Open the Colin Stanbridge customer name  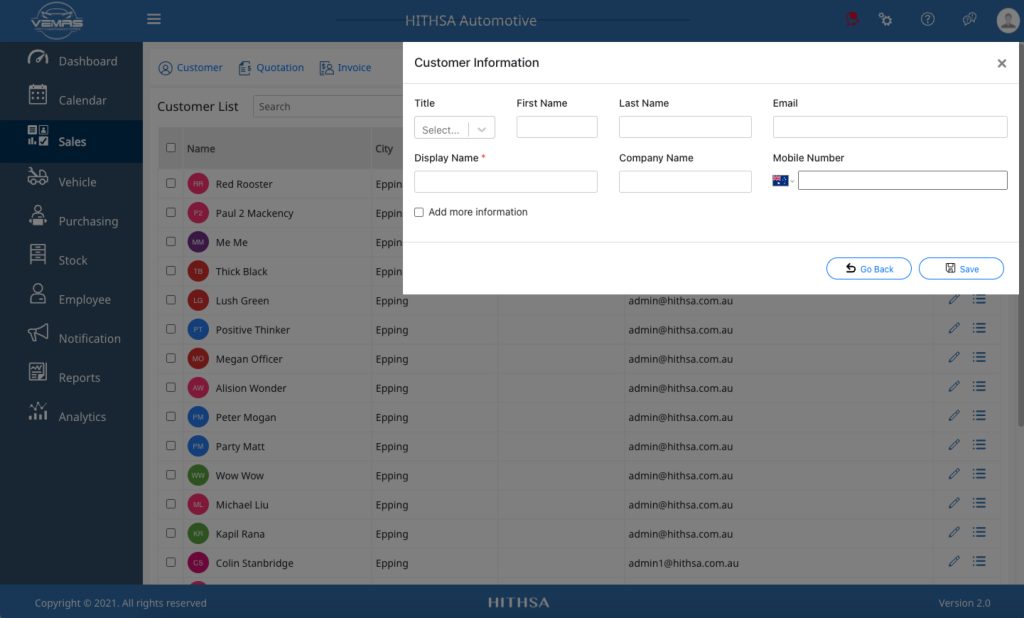(255, 563)
